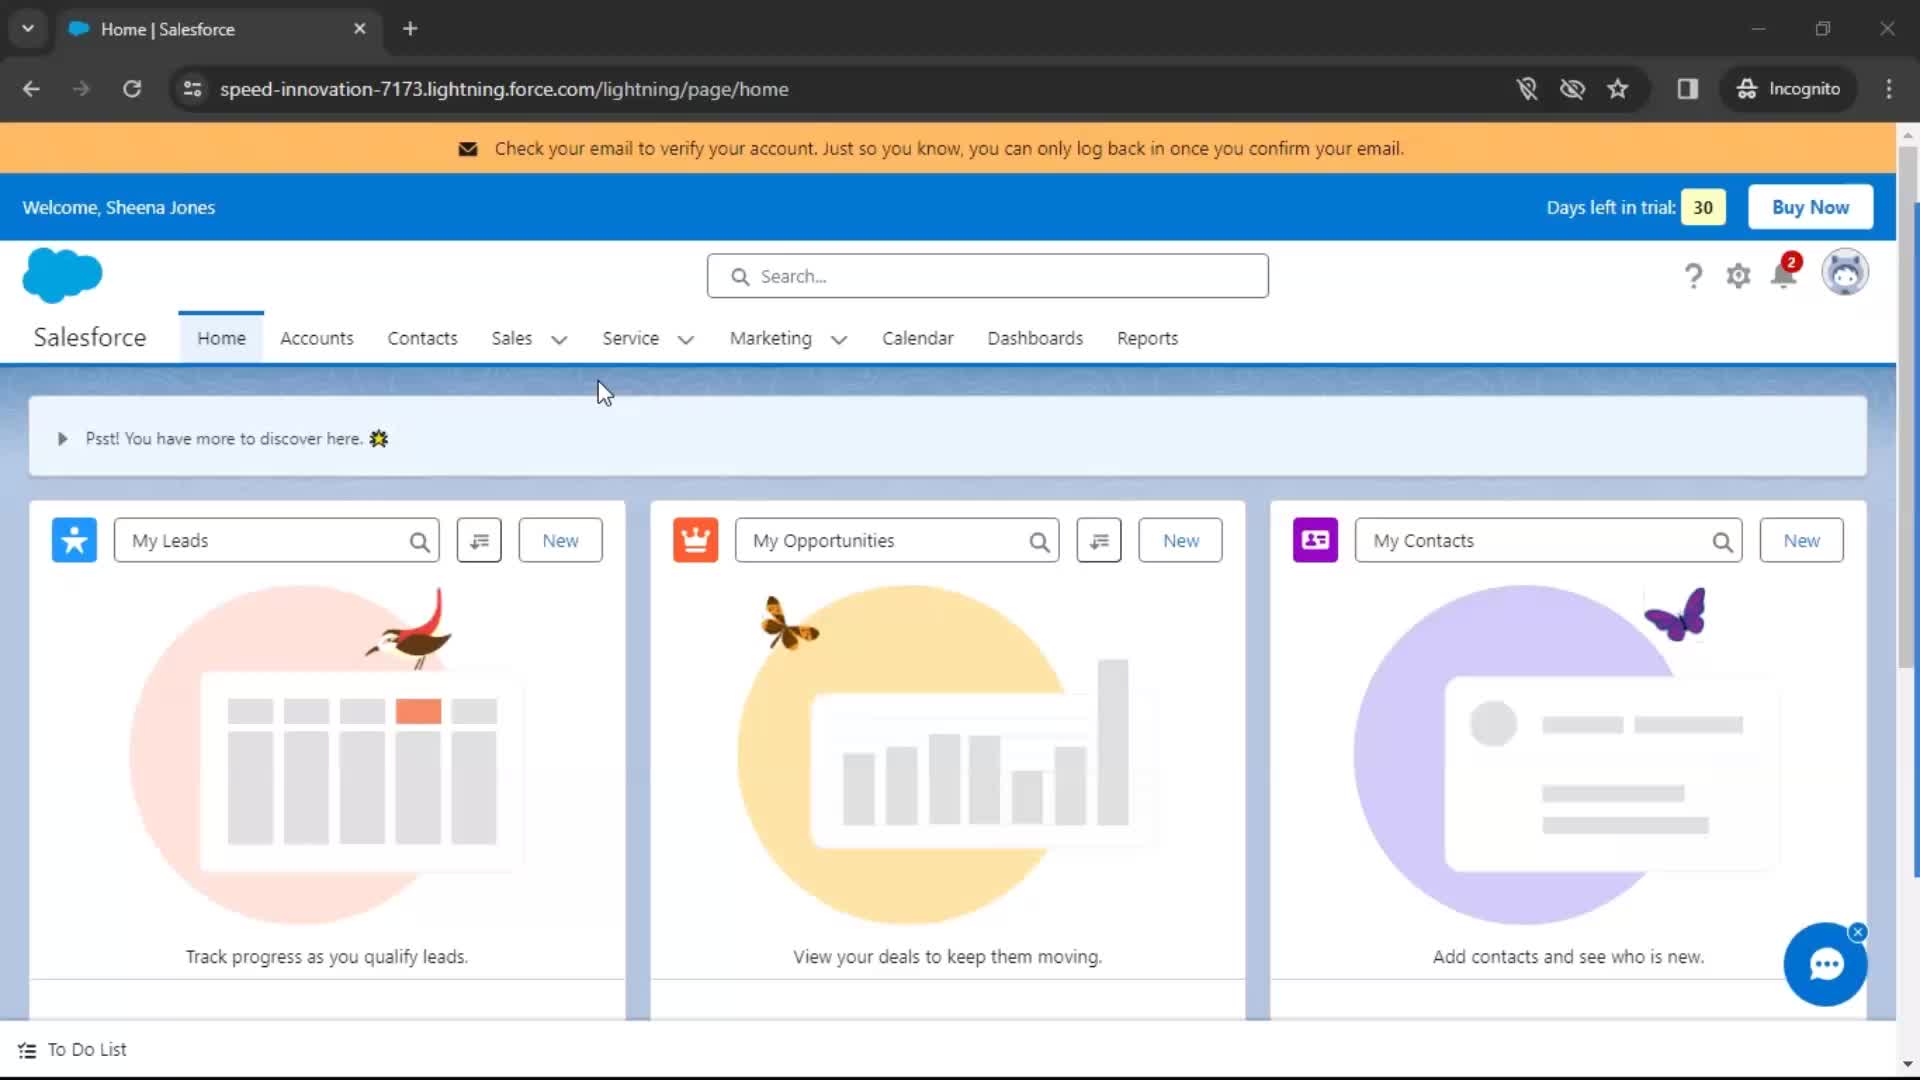Image resolution: width=1920 pixels, height=1080 pixels.
Task: Click the 'Welcome, Sheena Jones' text
Action: 118,207
